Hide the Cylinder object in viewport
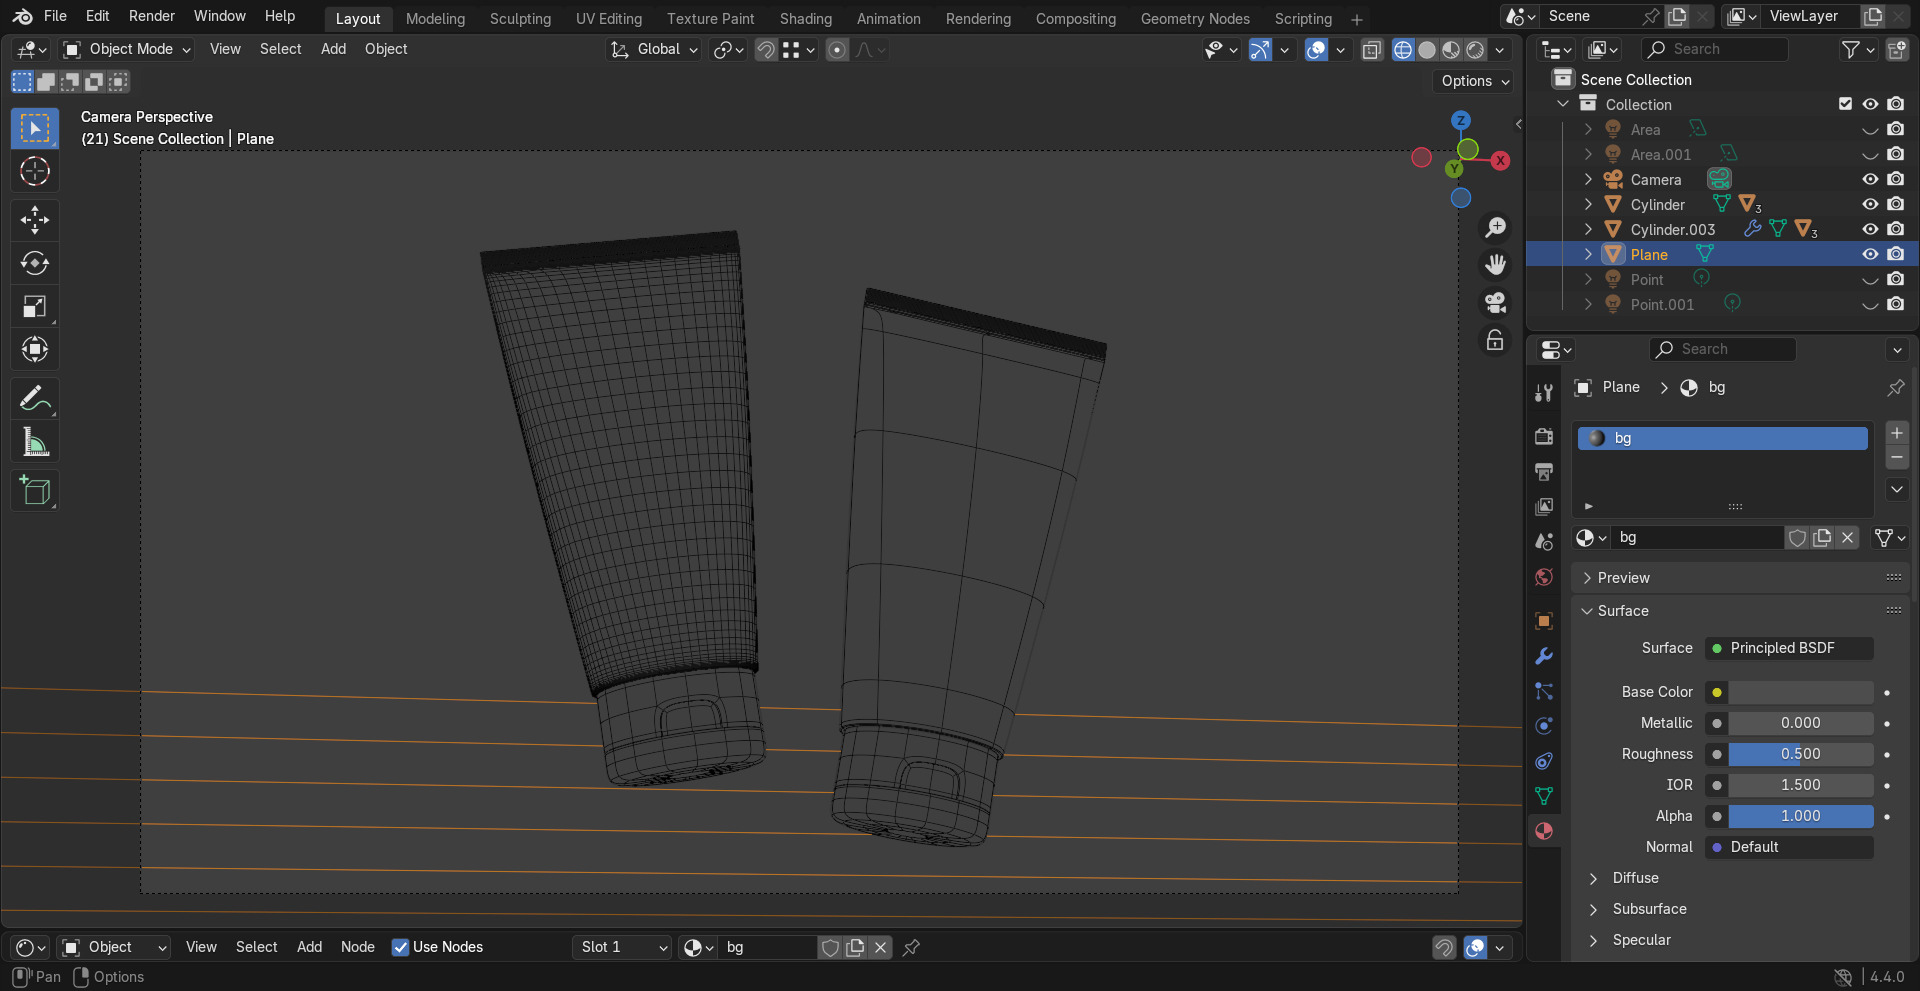Image resolution: width=1920 pixels, height=991 pixels. (1870, 204)
